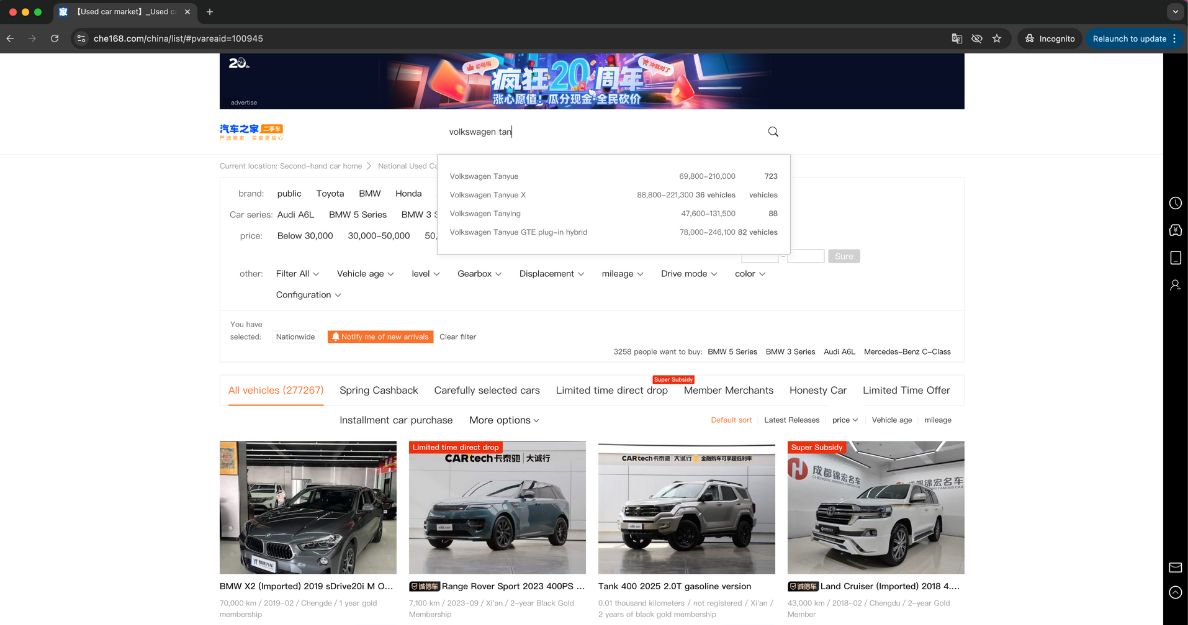Screen dimensions: 1188x625
Task: Select Volkswagen Tanyue suggestion
Action: (614, 177)
